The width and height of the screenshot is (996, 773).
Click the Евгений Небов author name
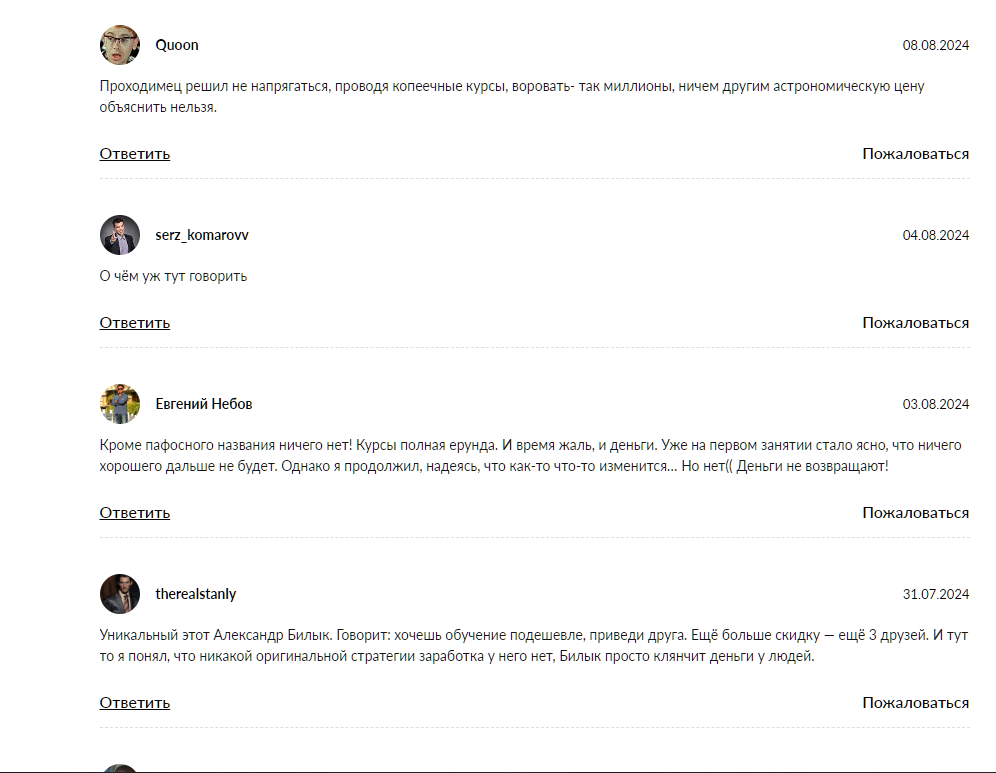pos(204,404)
